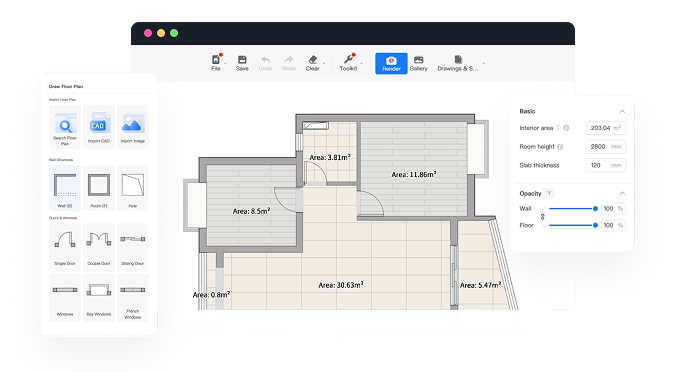Image resolution: width=680 pixels, height=372 pixels.
Task: Choose Import CAD option
Action: [99, 127]
